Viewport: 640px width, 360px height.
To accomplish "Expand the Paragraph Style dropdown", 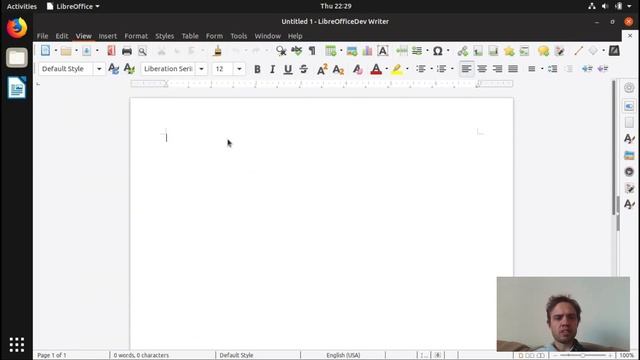I will [99, 69].
